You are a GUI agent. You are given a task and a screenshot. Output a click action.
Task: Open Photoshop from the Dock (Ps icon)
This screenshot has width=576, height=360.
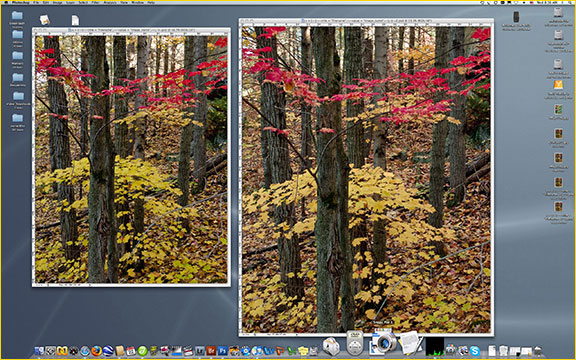[x=223, y=350]
